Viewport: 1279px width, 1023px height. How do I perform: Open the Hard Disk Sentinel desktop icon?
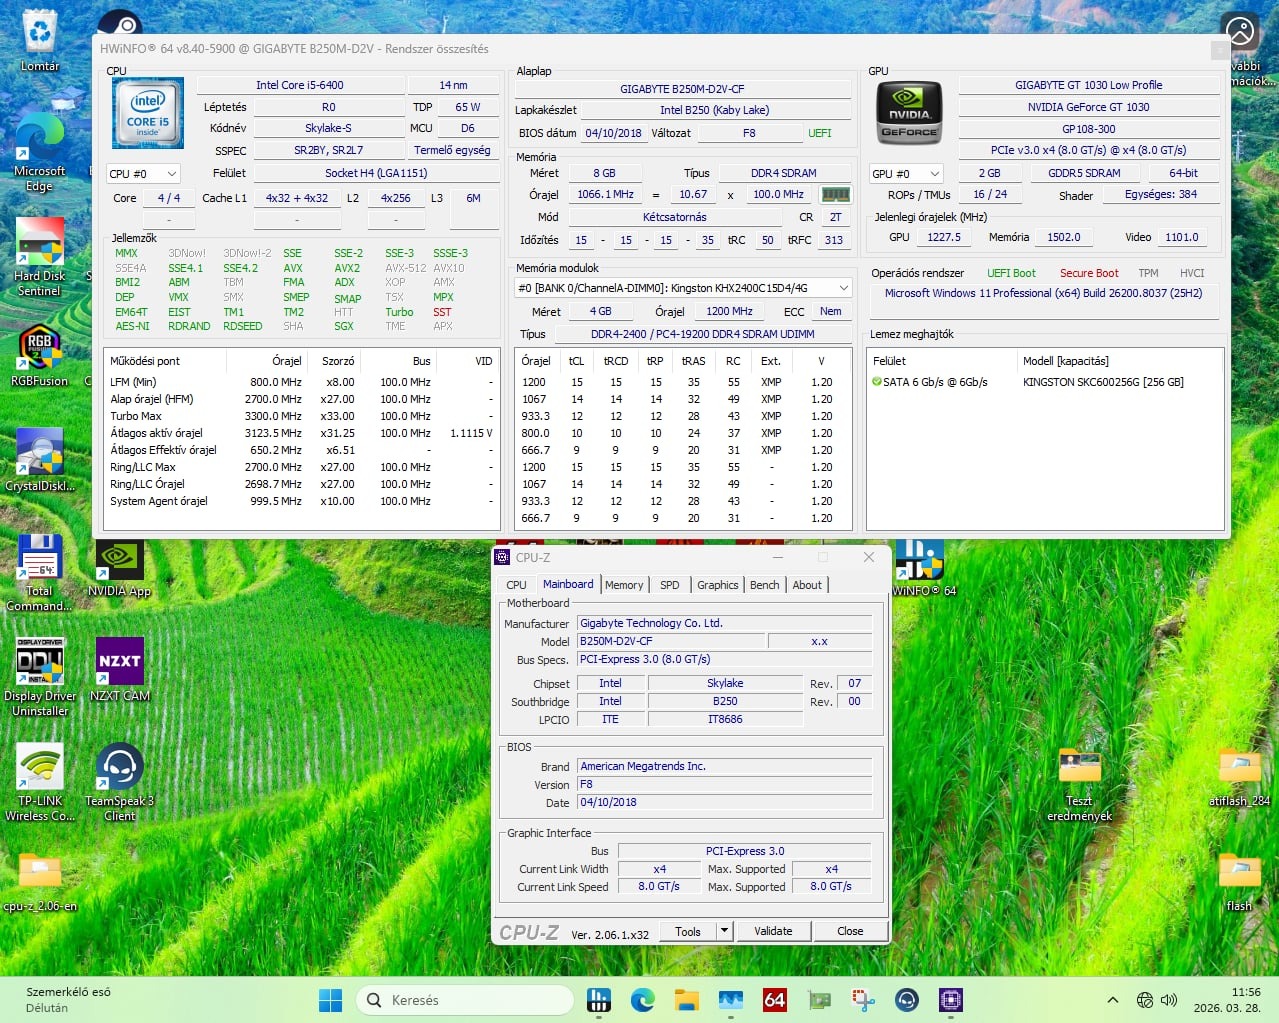coord(40,257)
